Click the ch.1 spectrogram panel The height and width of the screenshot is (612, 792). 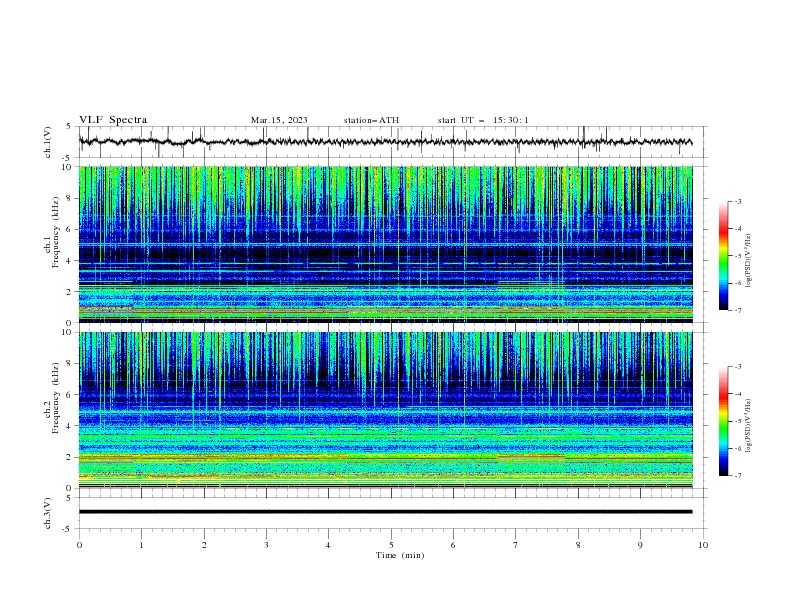coord(385,244)
